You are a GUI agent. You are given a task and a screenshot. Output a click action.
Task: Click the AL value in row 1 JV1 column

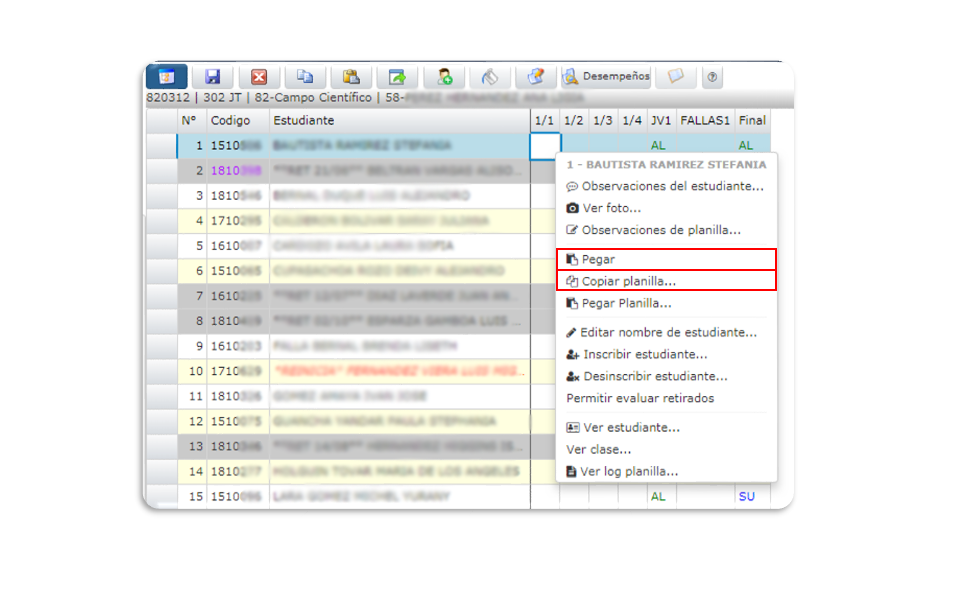coord(658,146)
